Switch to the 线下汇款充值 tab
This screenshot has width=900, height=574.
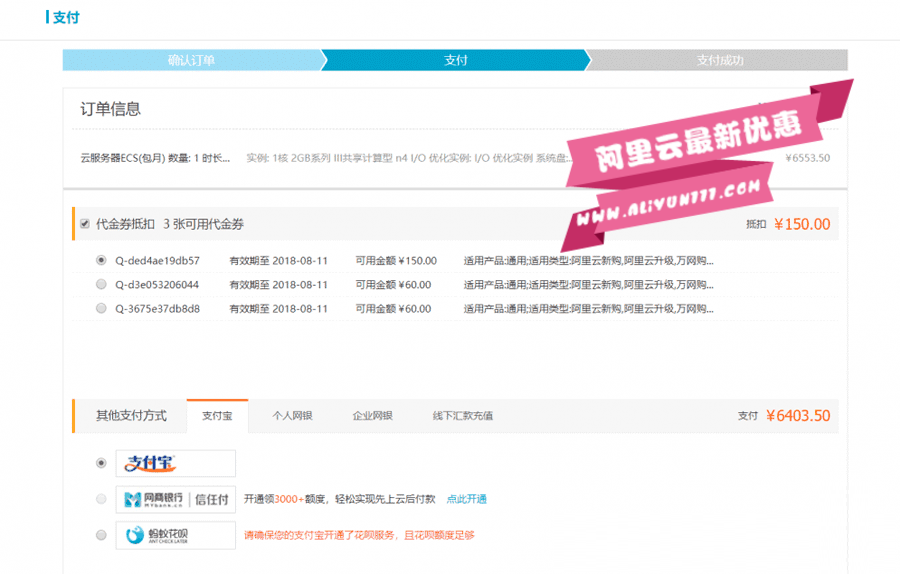pyautogui.click(x=463, y=416)
